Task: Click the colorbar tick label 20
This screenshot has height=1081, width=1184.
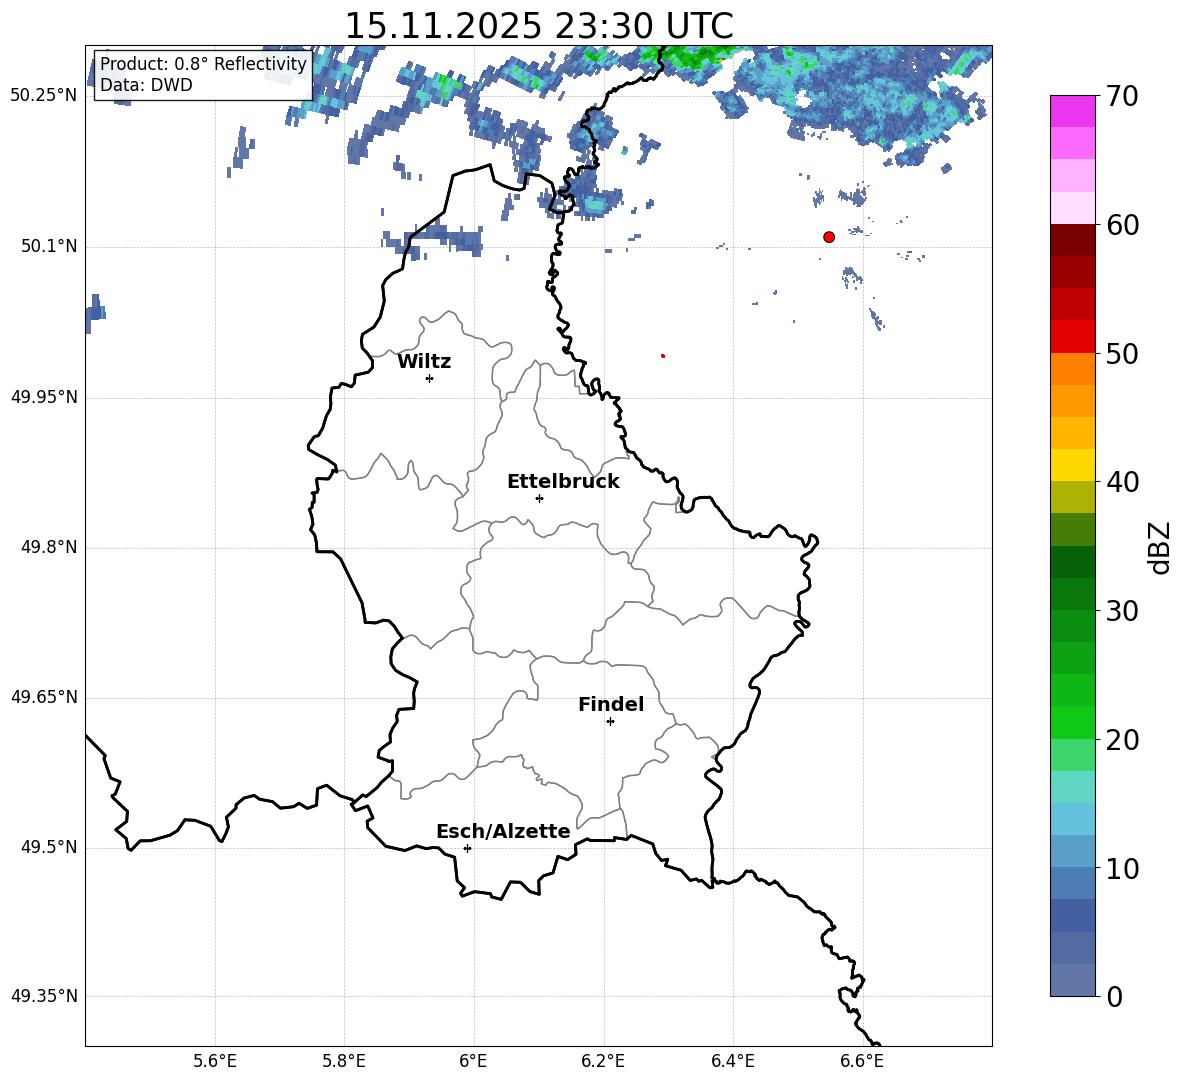Action: click(1121, 739)
